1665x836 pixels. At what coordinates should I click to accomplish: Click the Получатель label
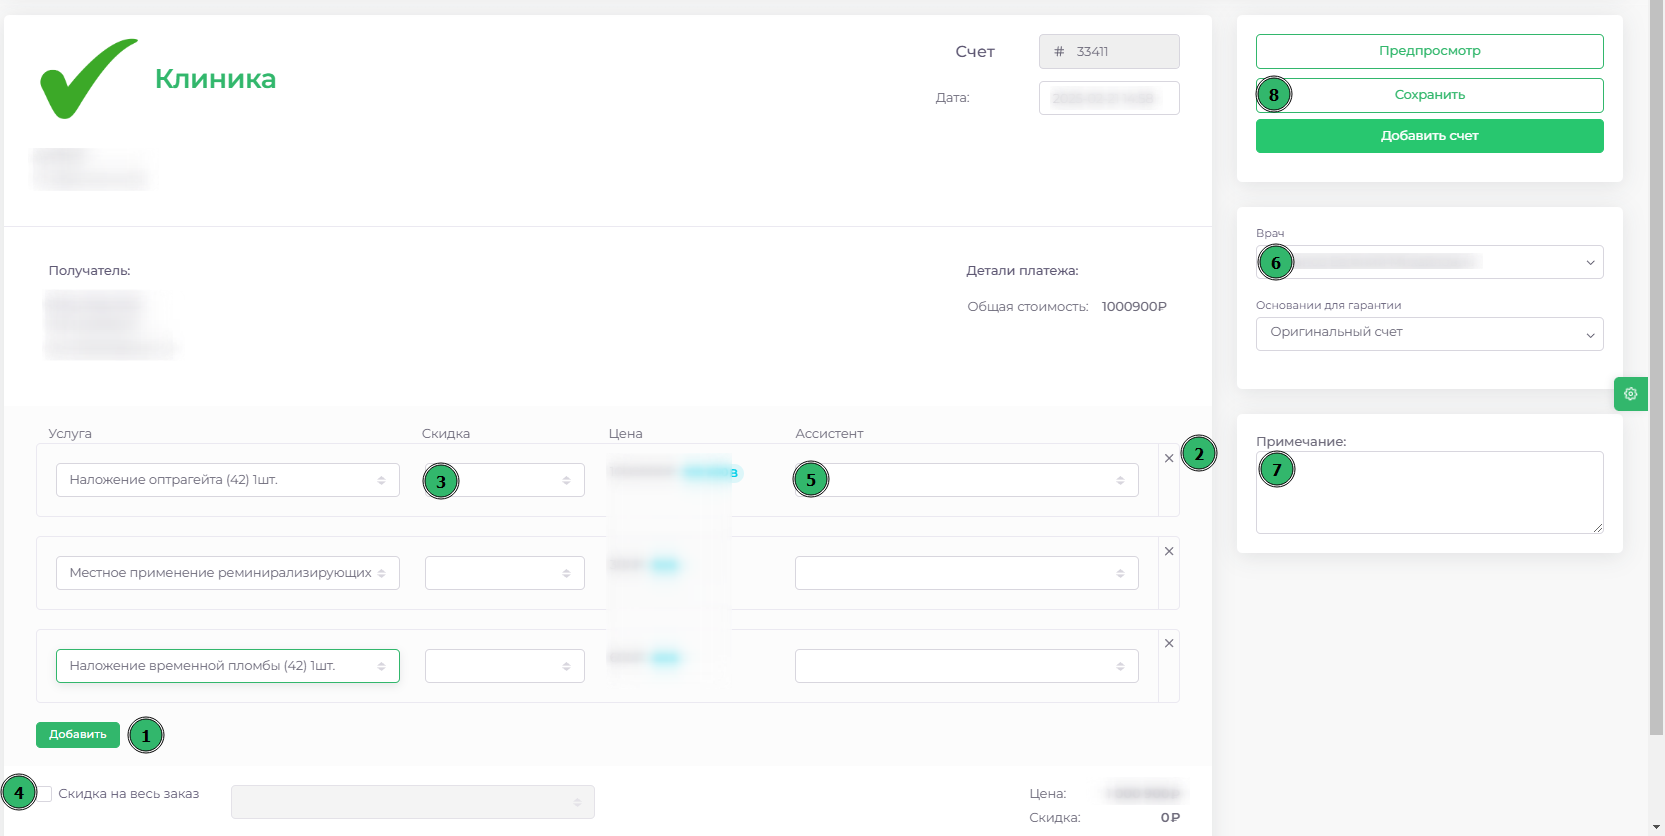click(89, 271)
